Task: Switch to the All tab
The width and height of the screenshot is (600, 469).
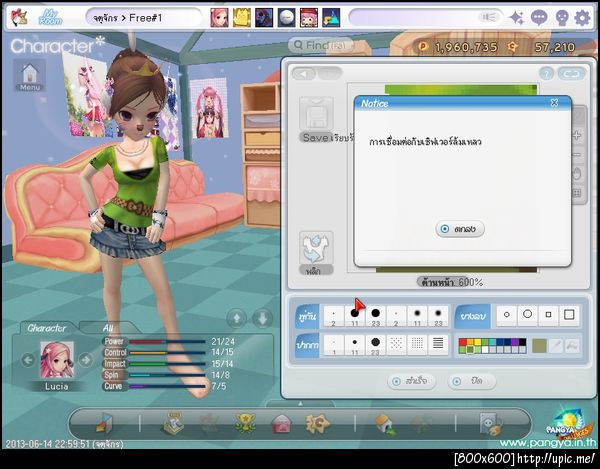Action: (108, 328)
